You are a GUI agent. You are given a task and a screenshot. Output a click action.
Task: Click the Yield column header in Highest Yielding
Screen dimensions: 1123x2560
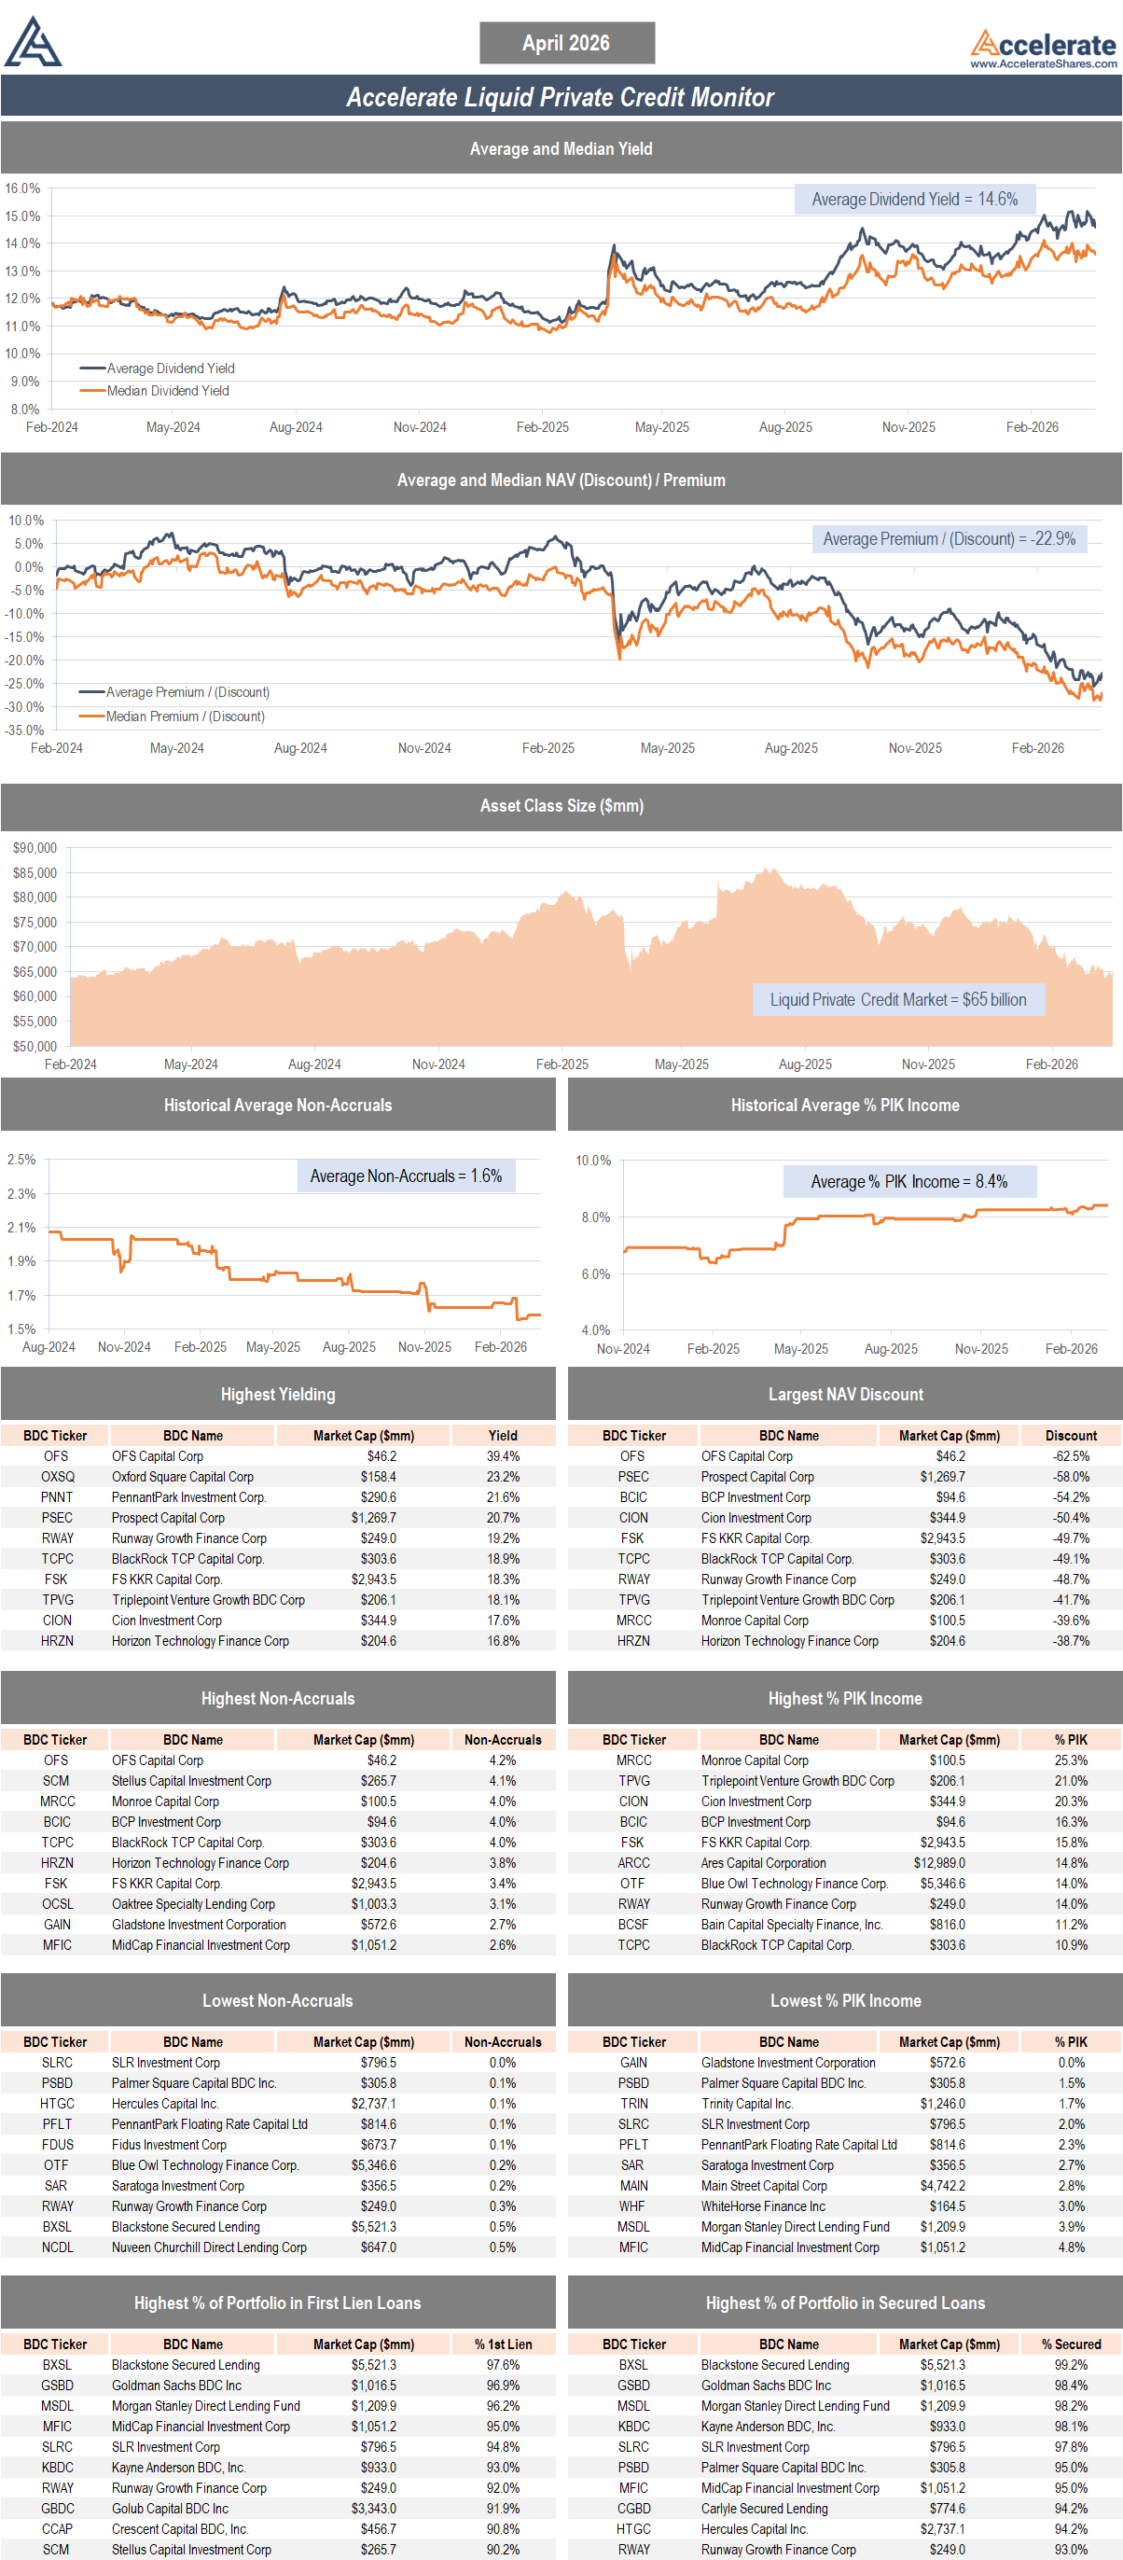click(x=503, y=1436)
